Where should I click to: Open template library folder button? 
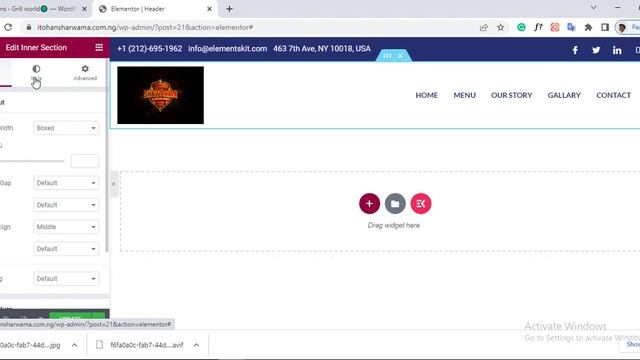(x=395, y=204)
